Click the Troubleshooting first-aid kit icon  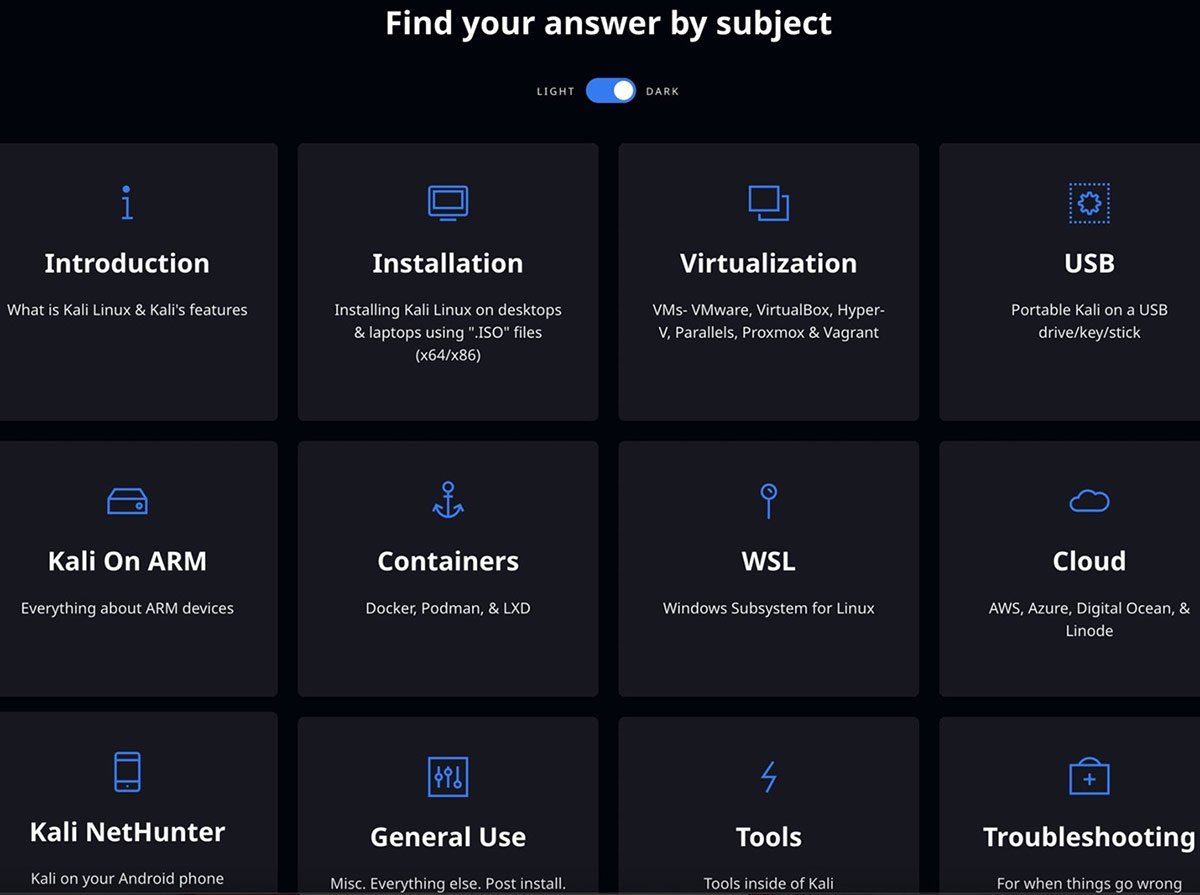[x=1089, y=776]
